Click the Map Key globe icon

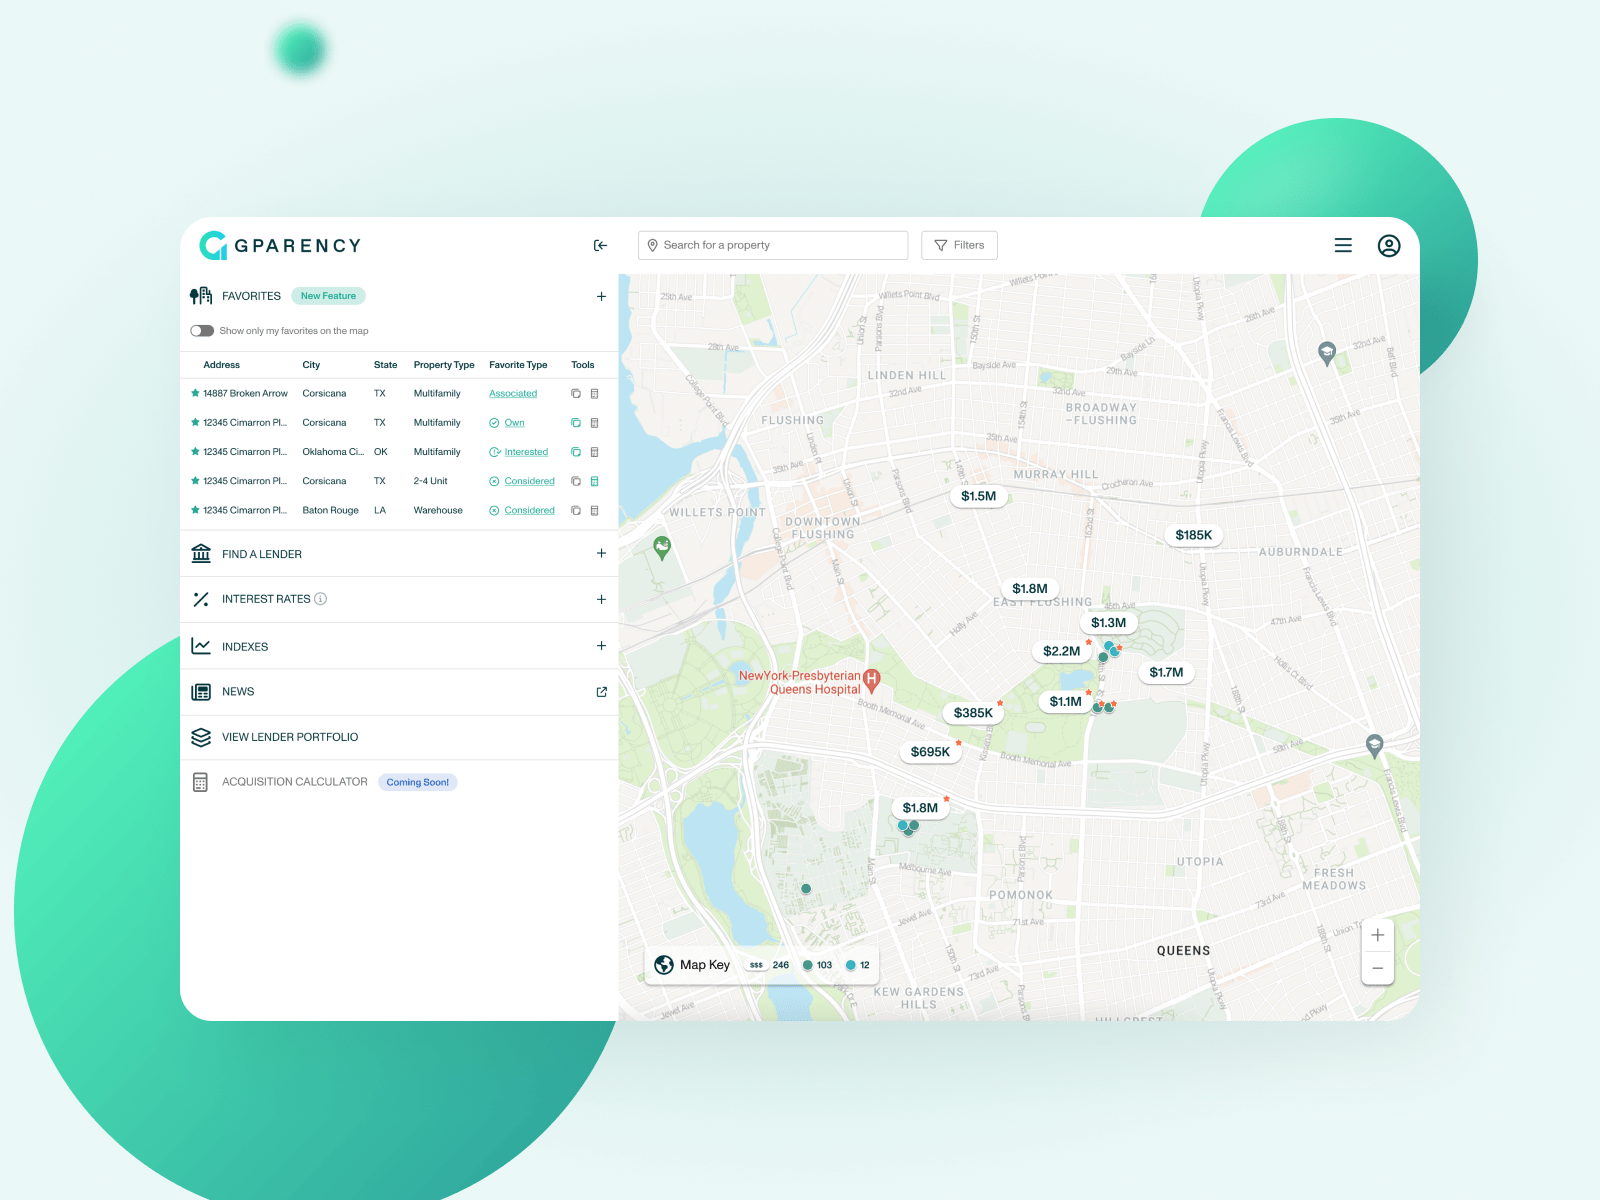click(x=664, y=965)
